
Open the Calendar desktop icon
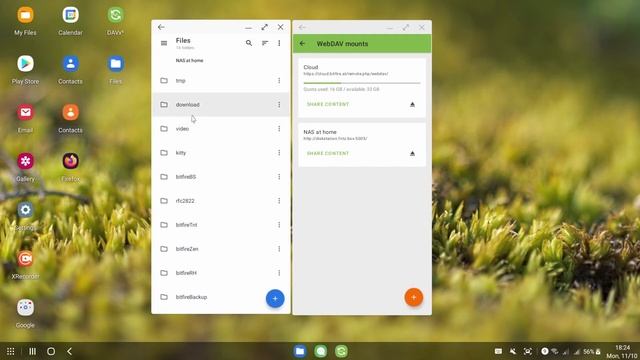pyautogui.click(x=70, y=16)
